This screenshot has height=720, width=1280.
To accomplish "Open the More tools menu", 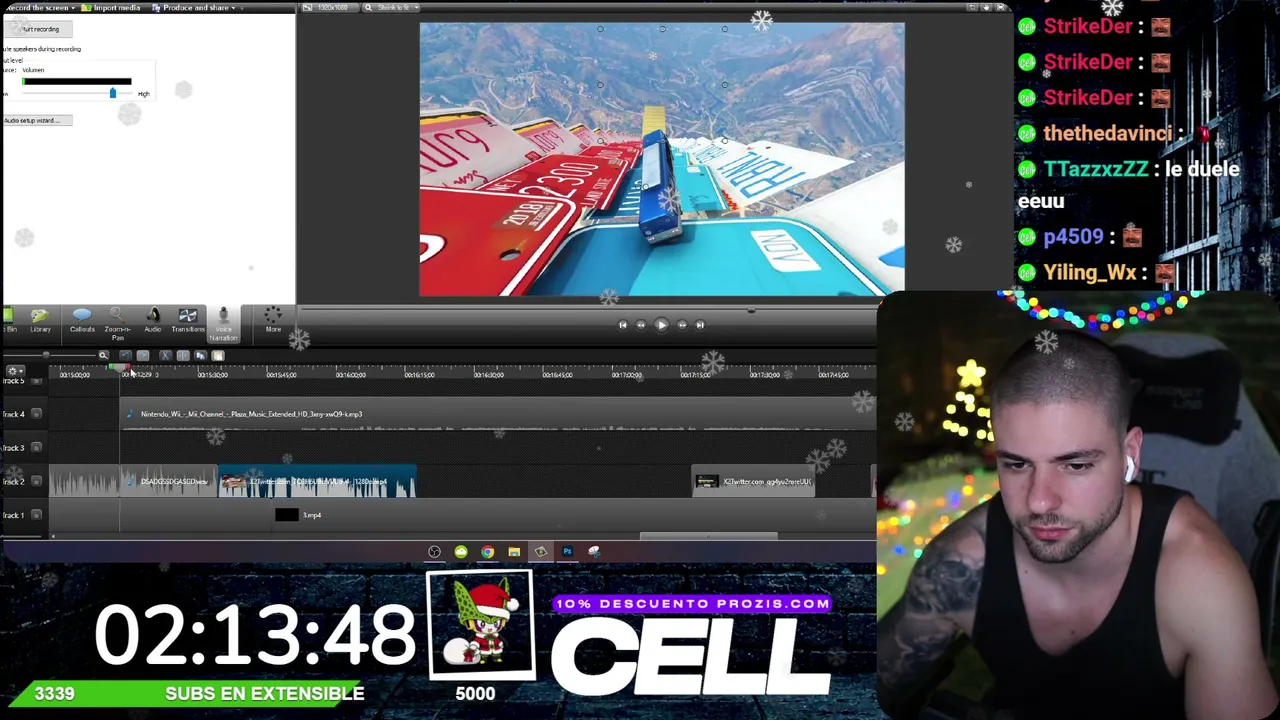I will coord(273,320).
